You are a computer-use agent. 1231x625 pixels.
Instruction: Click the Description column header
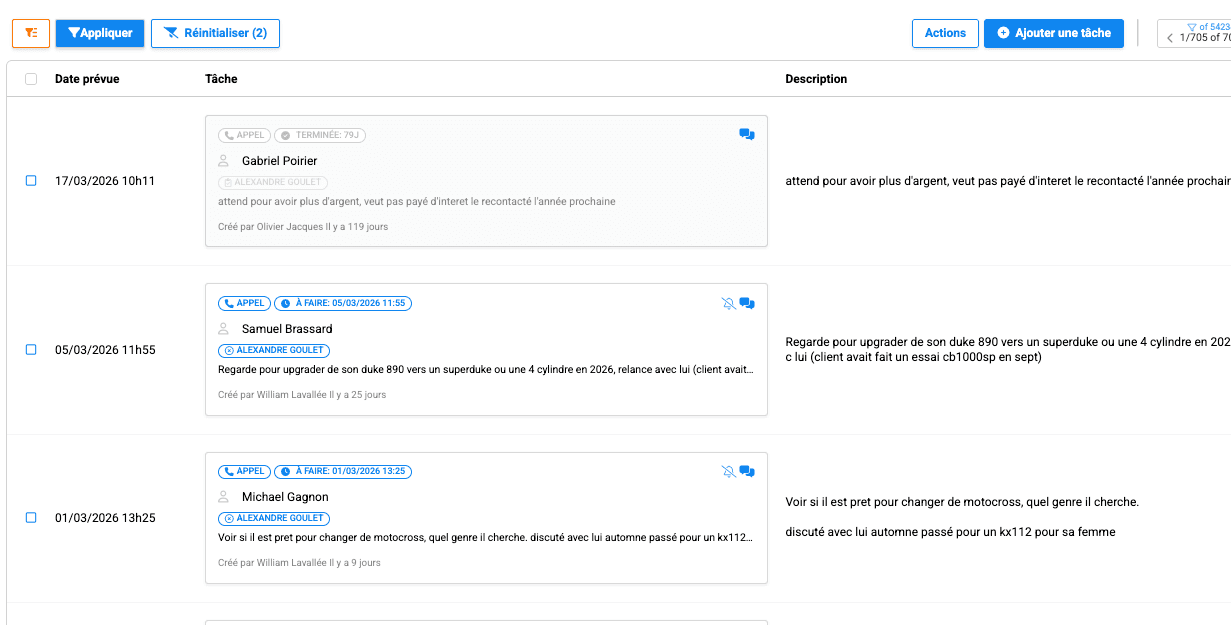(816, 79)
